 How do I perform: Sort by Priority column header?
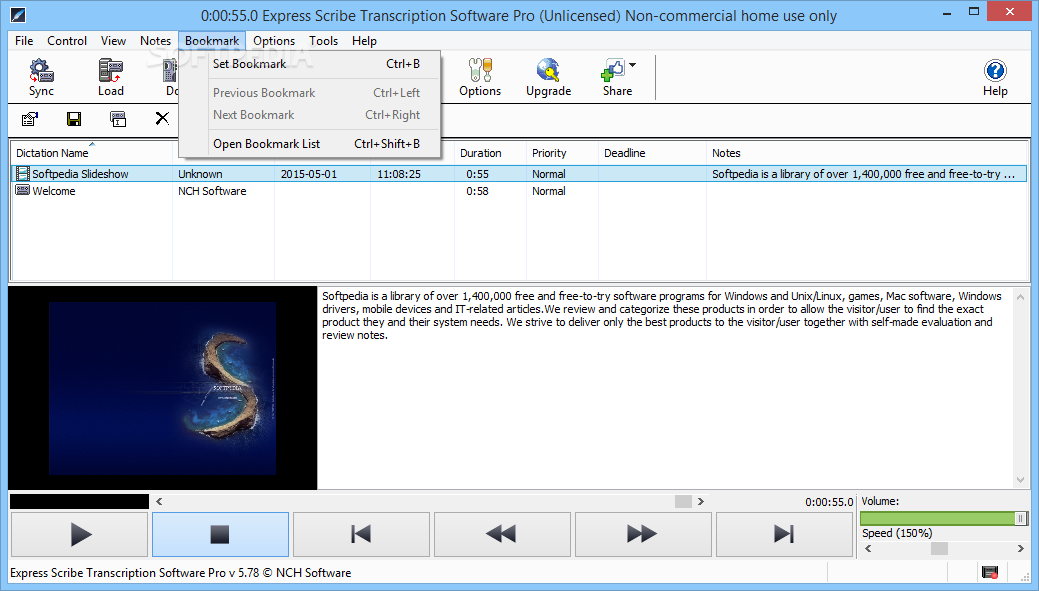[562, 153]
